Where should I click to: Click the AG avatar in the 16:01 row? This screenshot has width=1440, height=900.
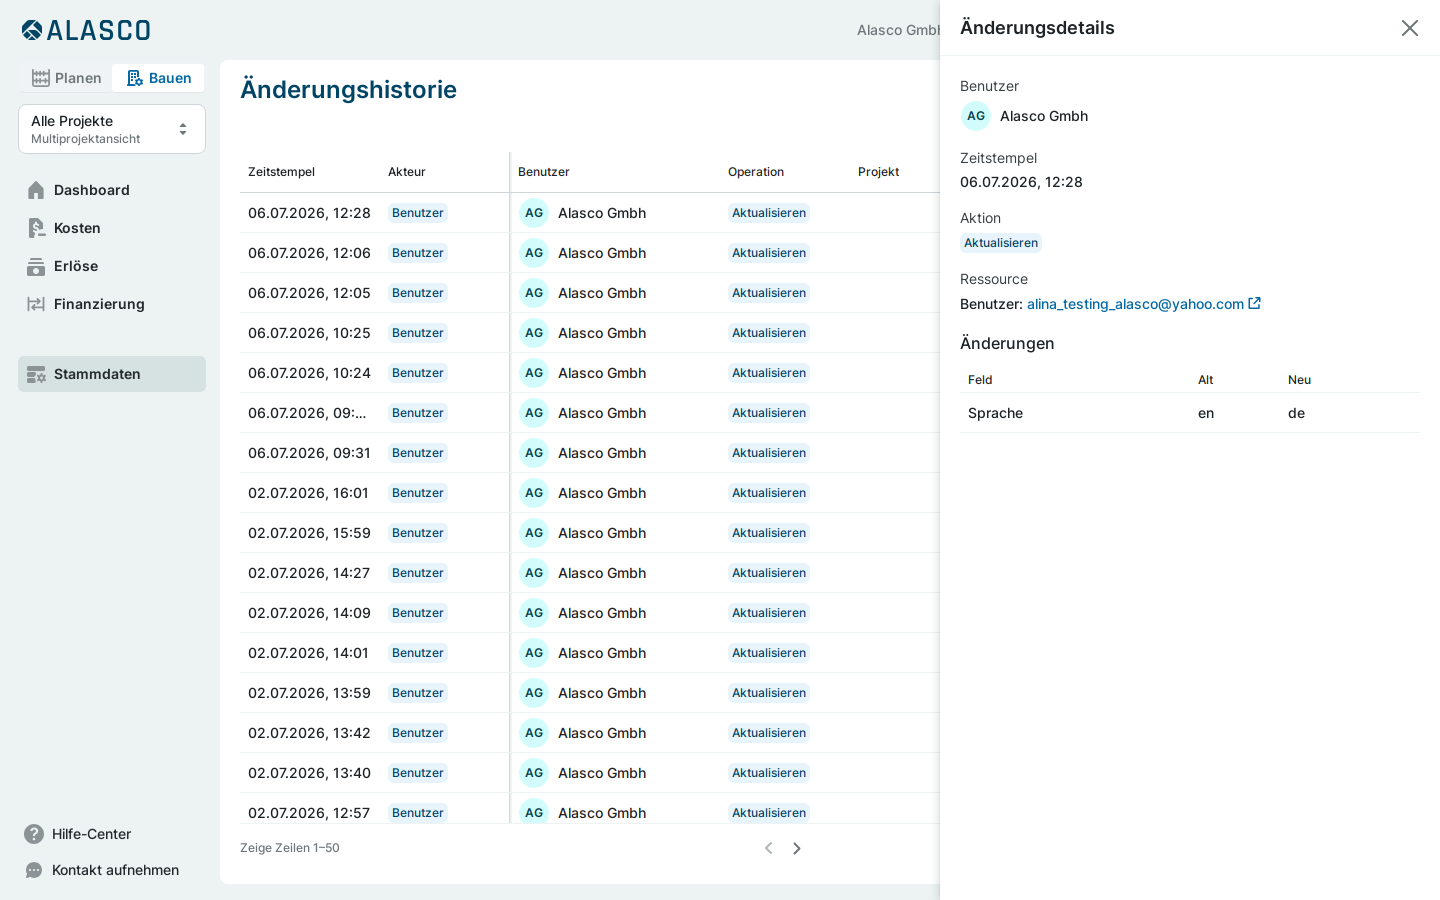point(534,493)
